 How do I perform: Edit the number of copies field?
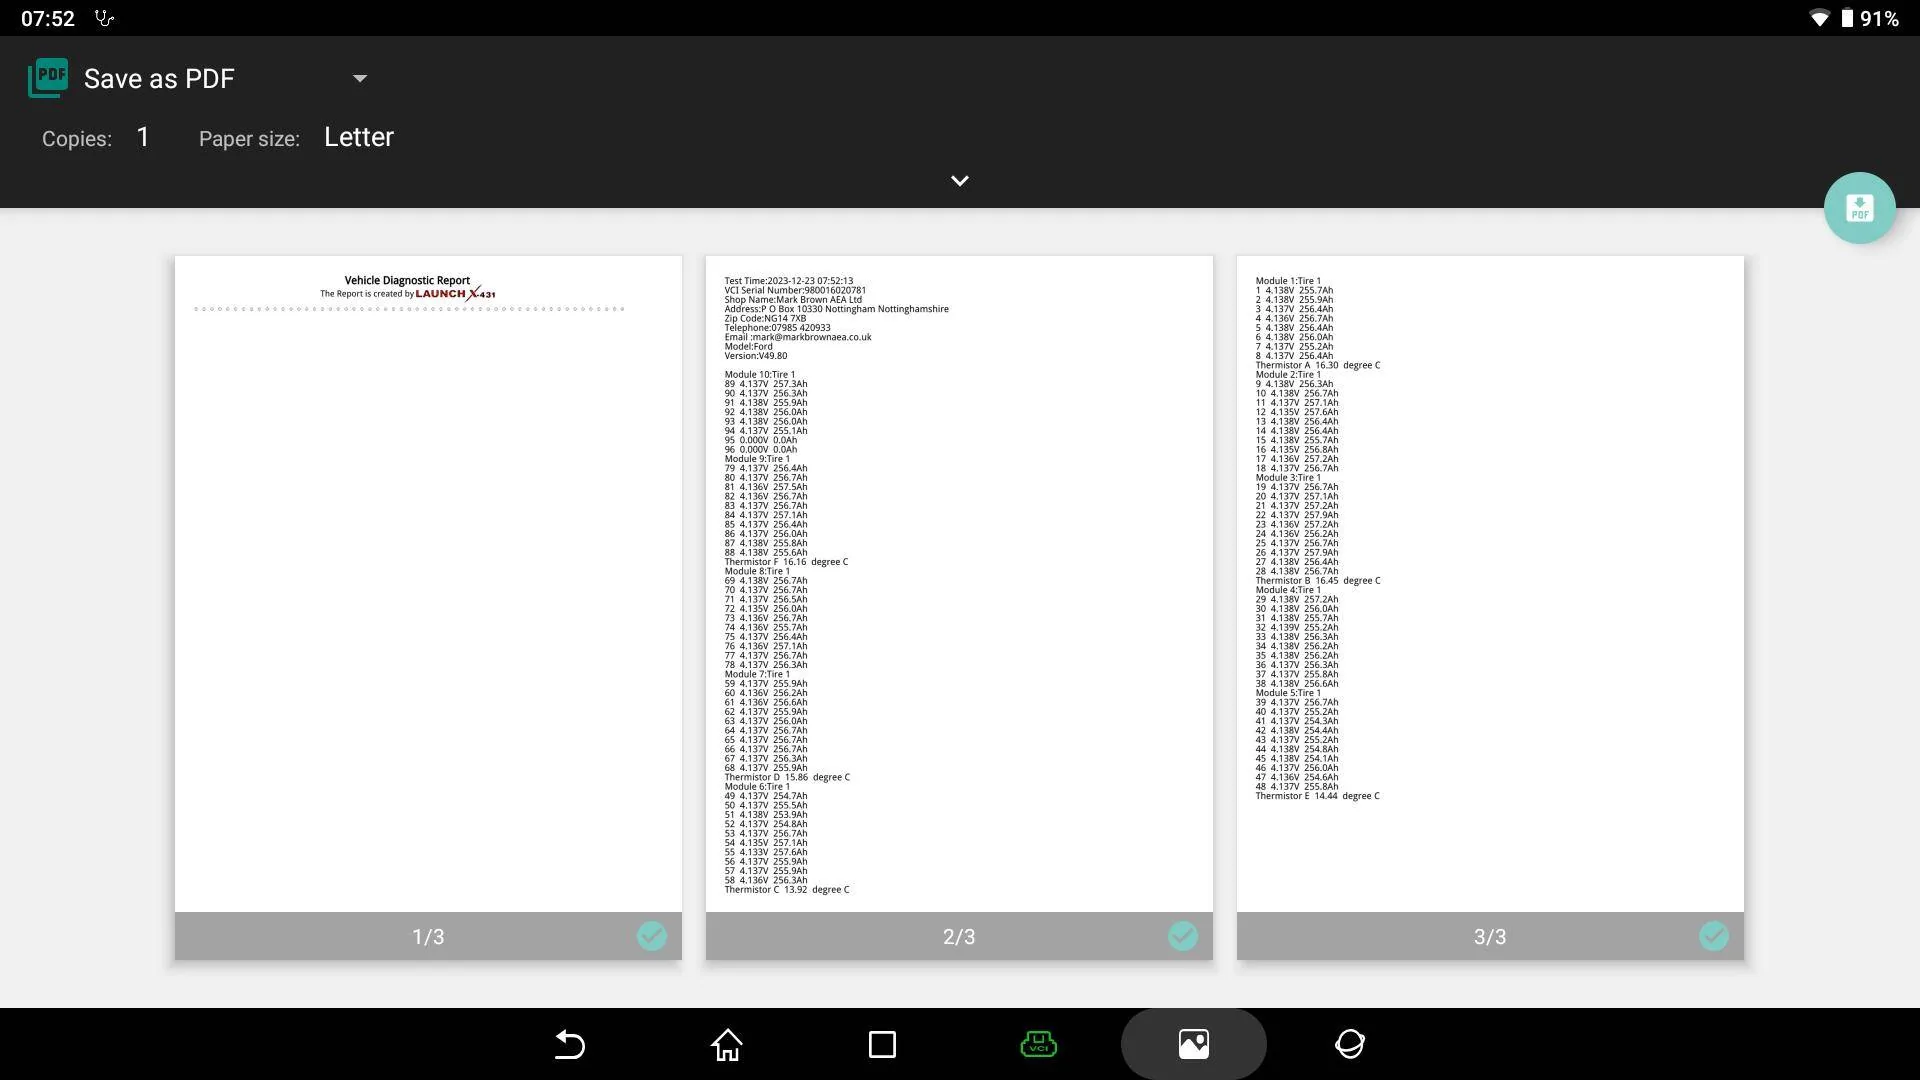click(143, 137)
